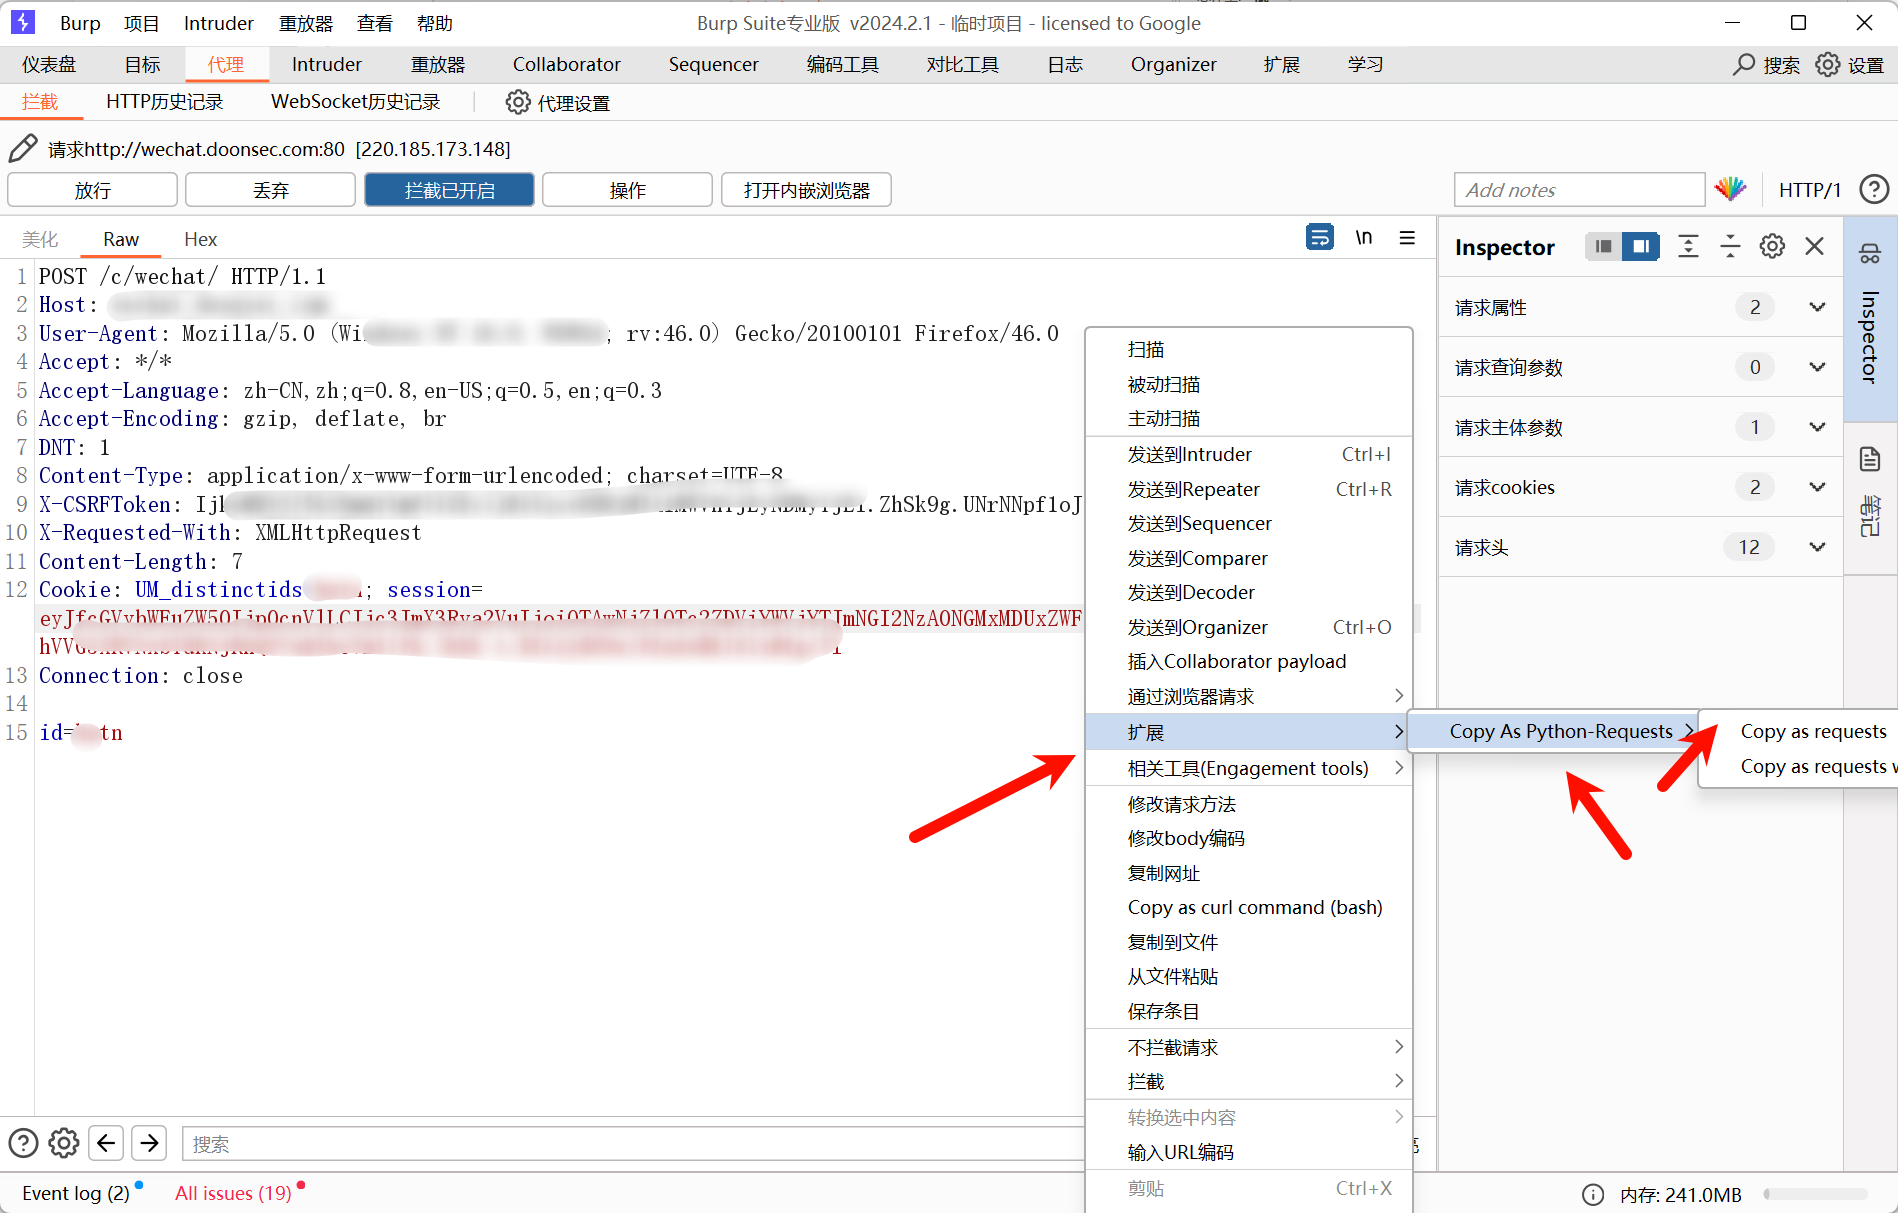The width and height of the screenshot is (1898, 1213).
Task: Open Collaborator main tab
Action: [x=566, y=64]
